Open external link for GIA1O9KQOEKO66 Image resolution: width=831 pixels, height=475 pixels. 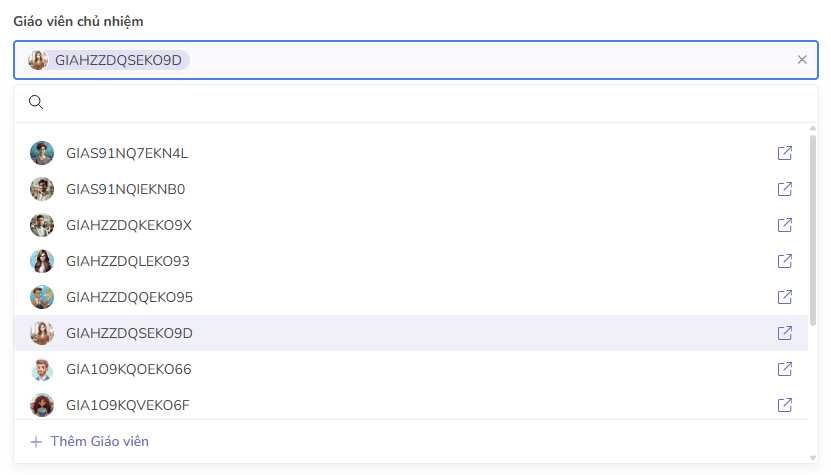pyautogui.click(x=785, y=369)
